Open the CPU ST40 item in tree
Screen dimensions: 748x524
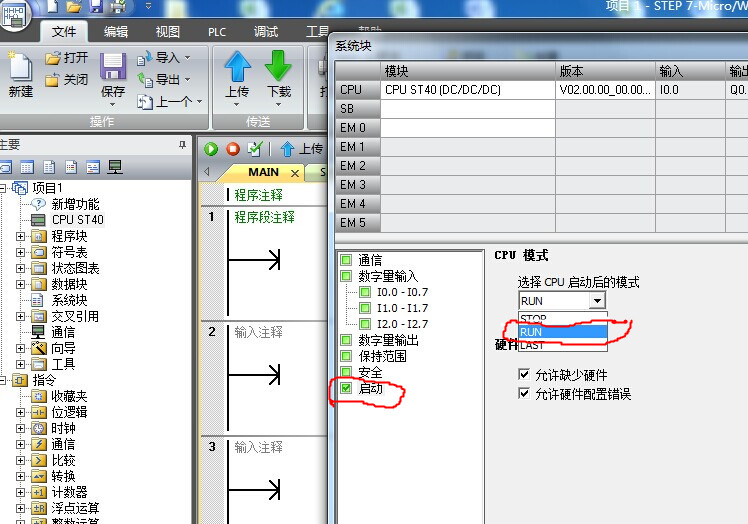[77, 220]
